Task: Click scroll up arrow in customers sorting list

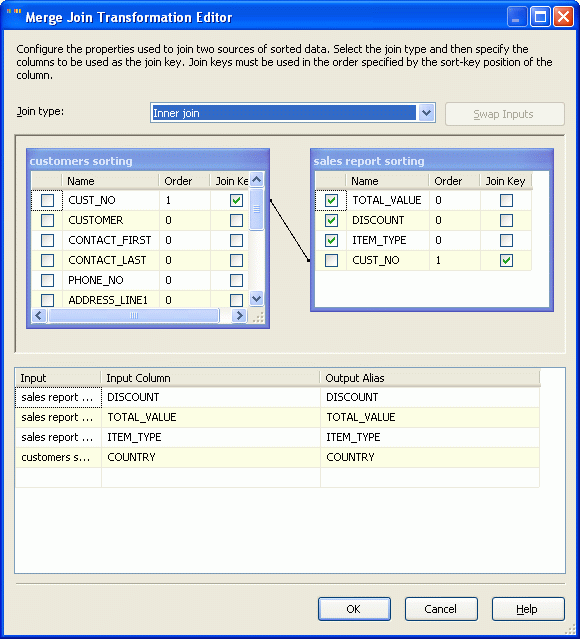Action: click(256, 179)
